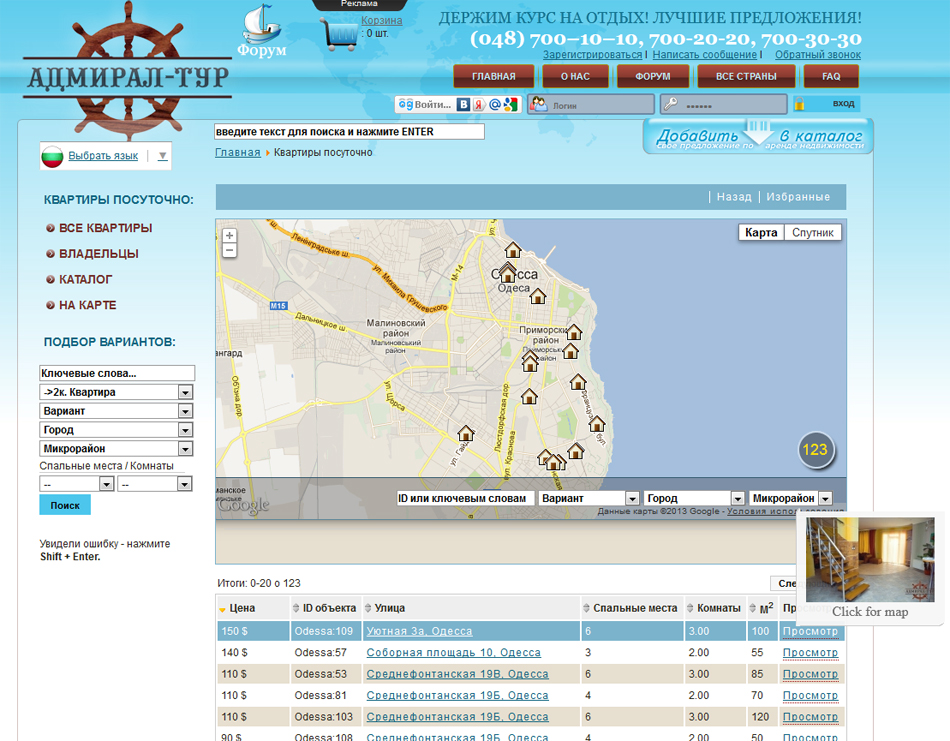
Task: Focus the Логин input field
Action: (591, 104)
